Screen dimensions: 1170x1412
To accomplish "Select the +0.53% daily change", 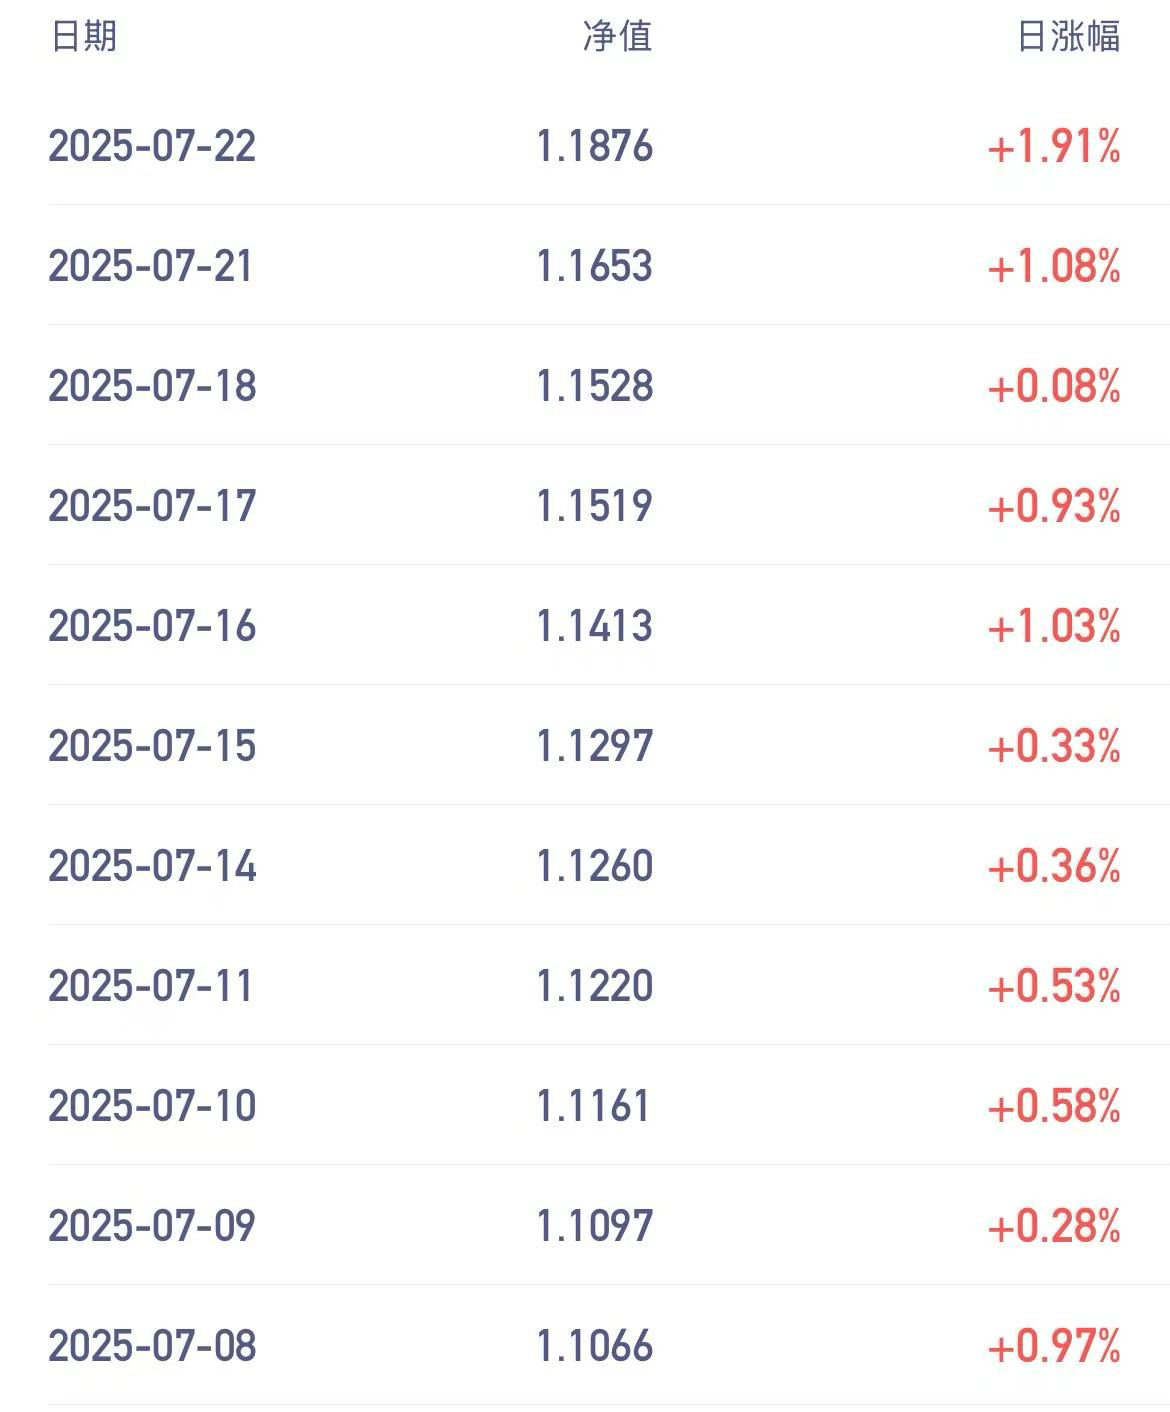I will pyautogui.click(x=1054, y=986).
